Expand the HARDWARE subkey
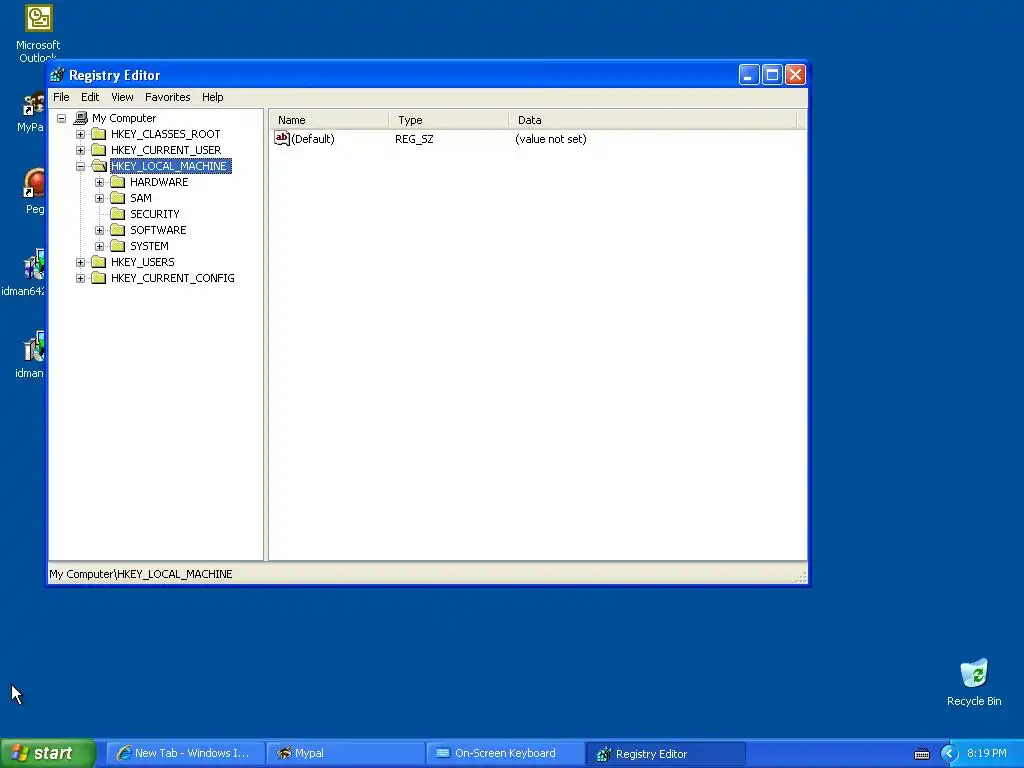 click(x=99, y=182)
